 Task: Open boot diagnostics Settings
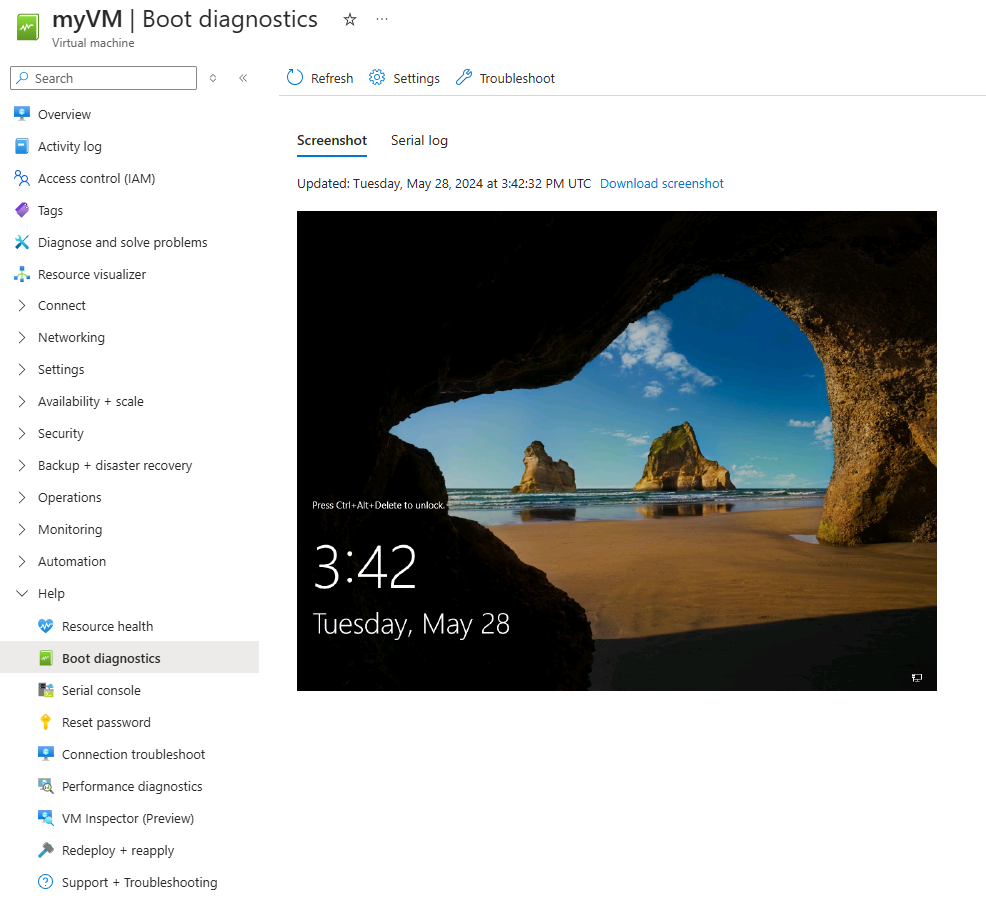point(404,78)
